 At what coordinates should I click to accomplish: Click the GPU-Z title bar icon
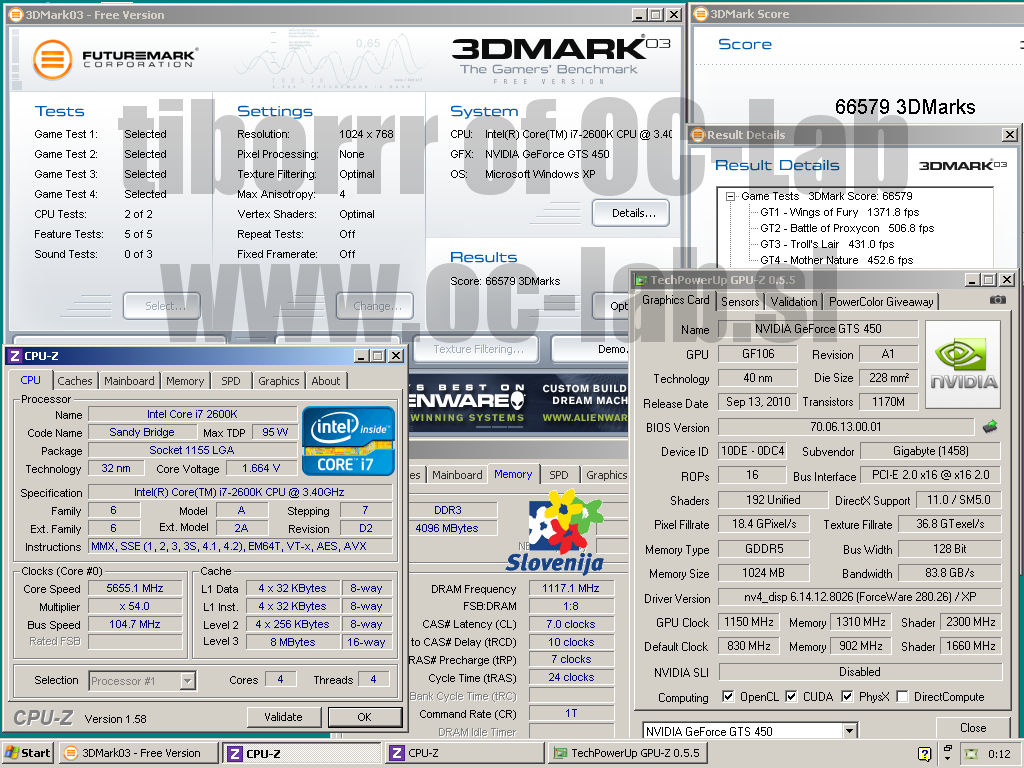[x=641, y=280]
